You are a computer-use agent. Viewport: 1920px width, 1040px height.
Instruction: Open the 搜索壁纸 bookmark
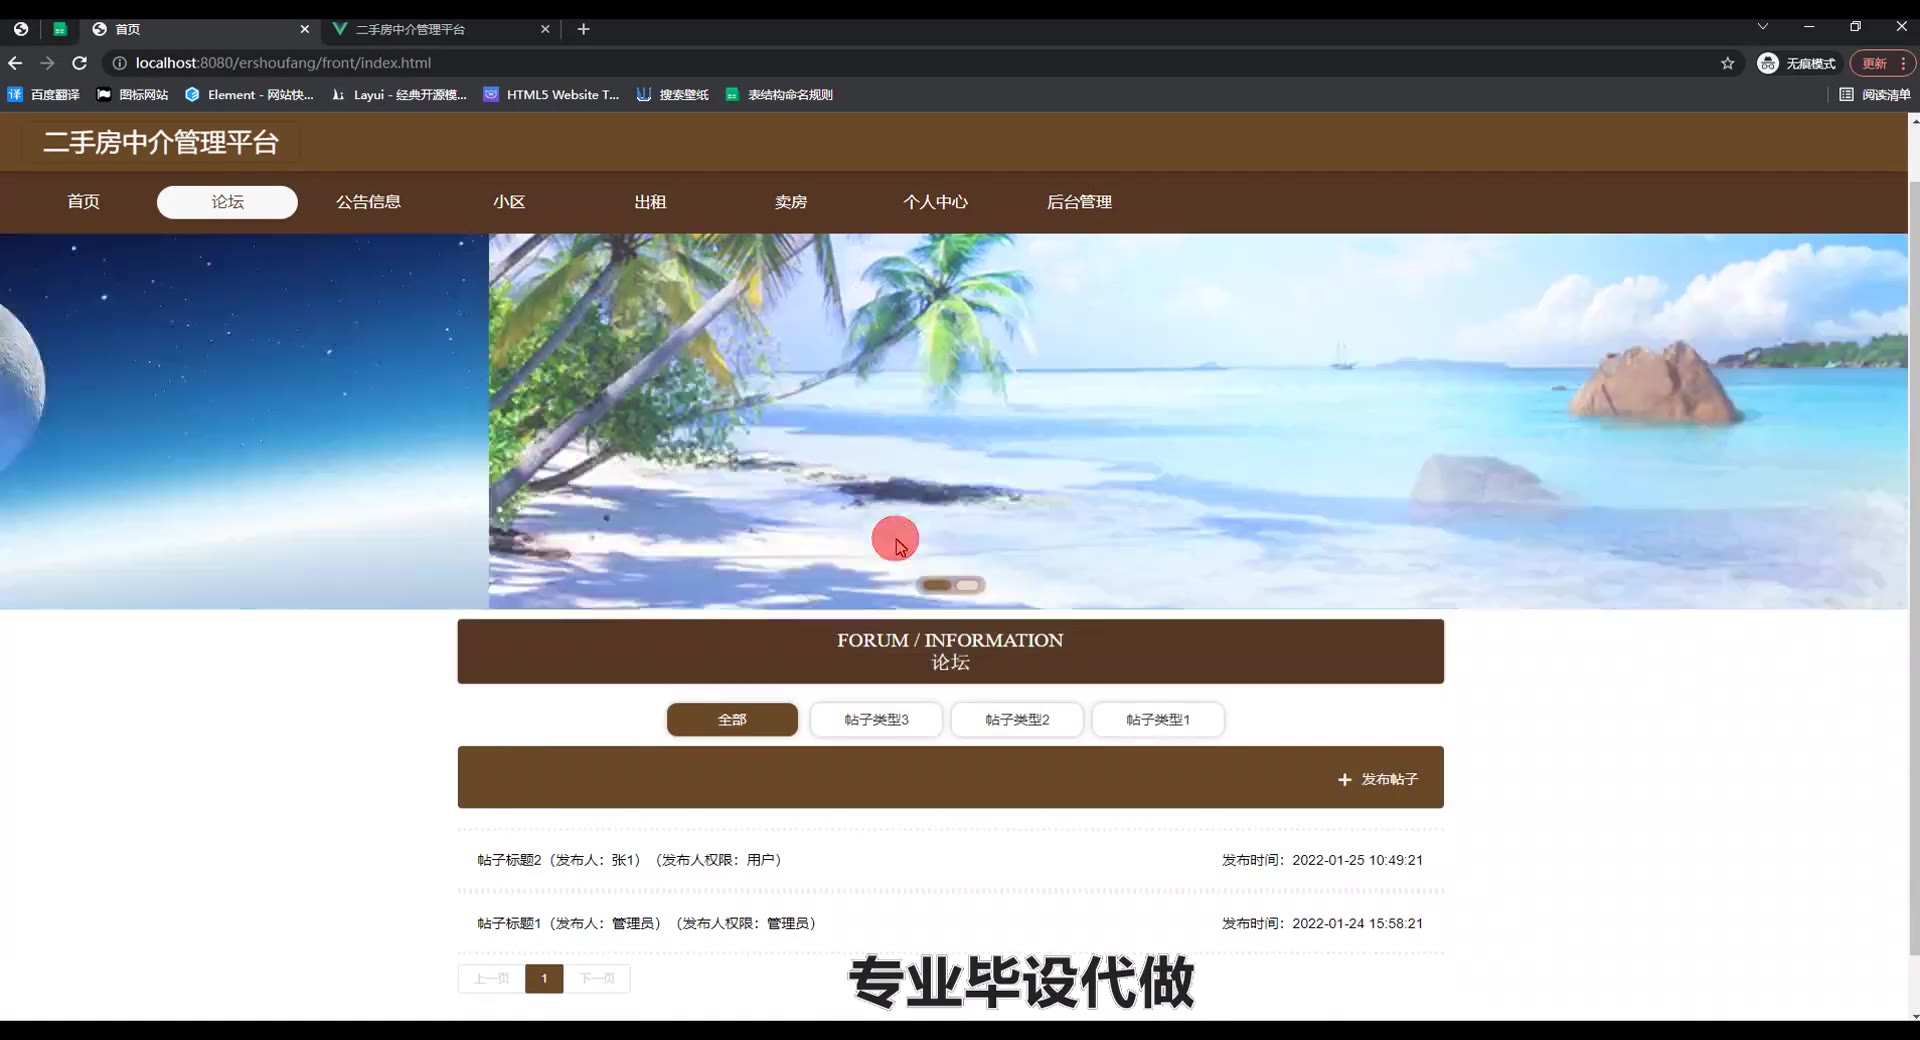(x=673, y=95)
